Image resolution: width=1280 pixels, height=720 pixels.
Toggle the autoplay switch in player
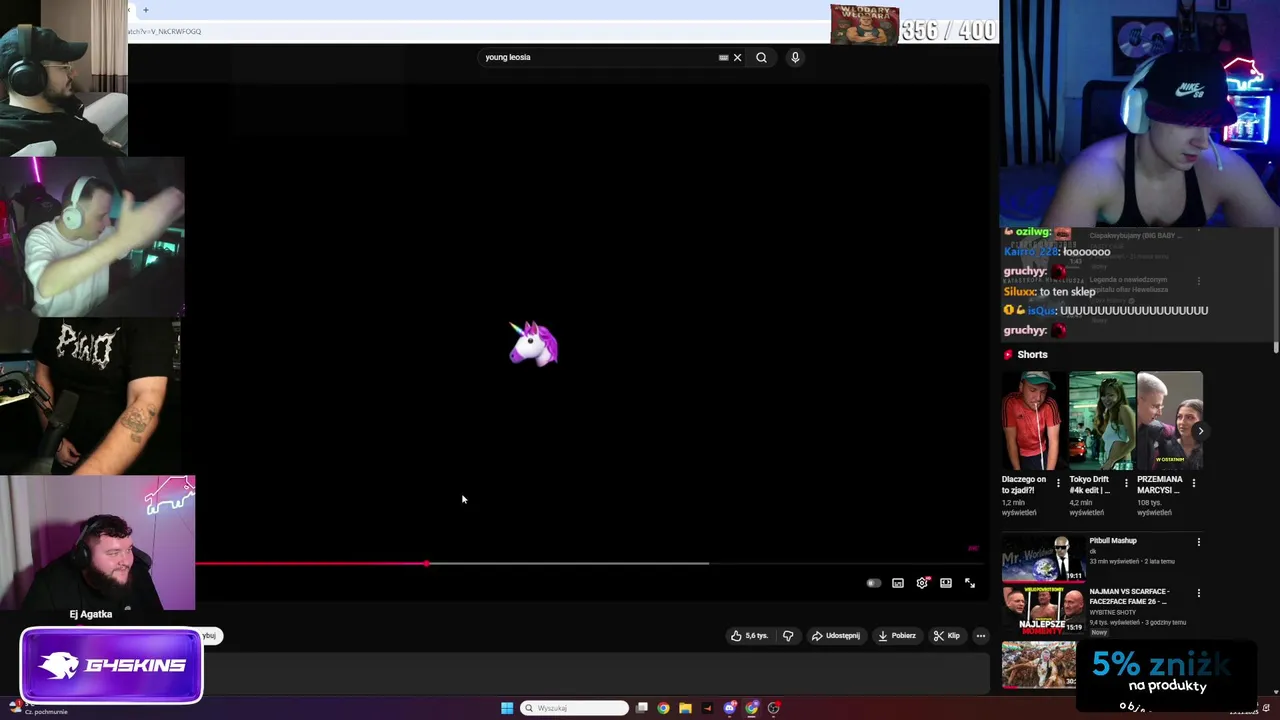click(x=874, y=583)
